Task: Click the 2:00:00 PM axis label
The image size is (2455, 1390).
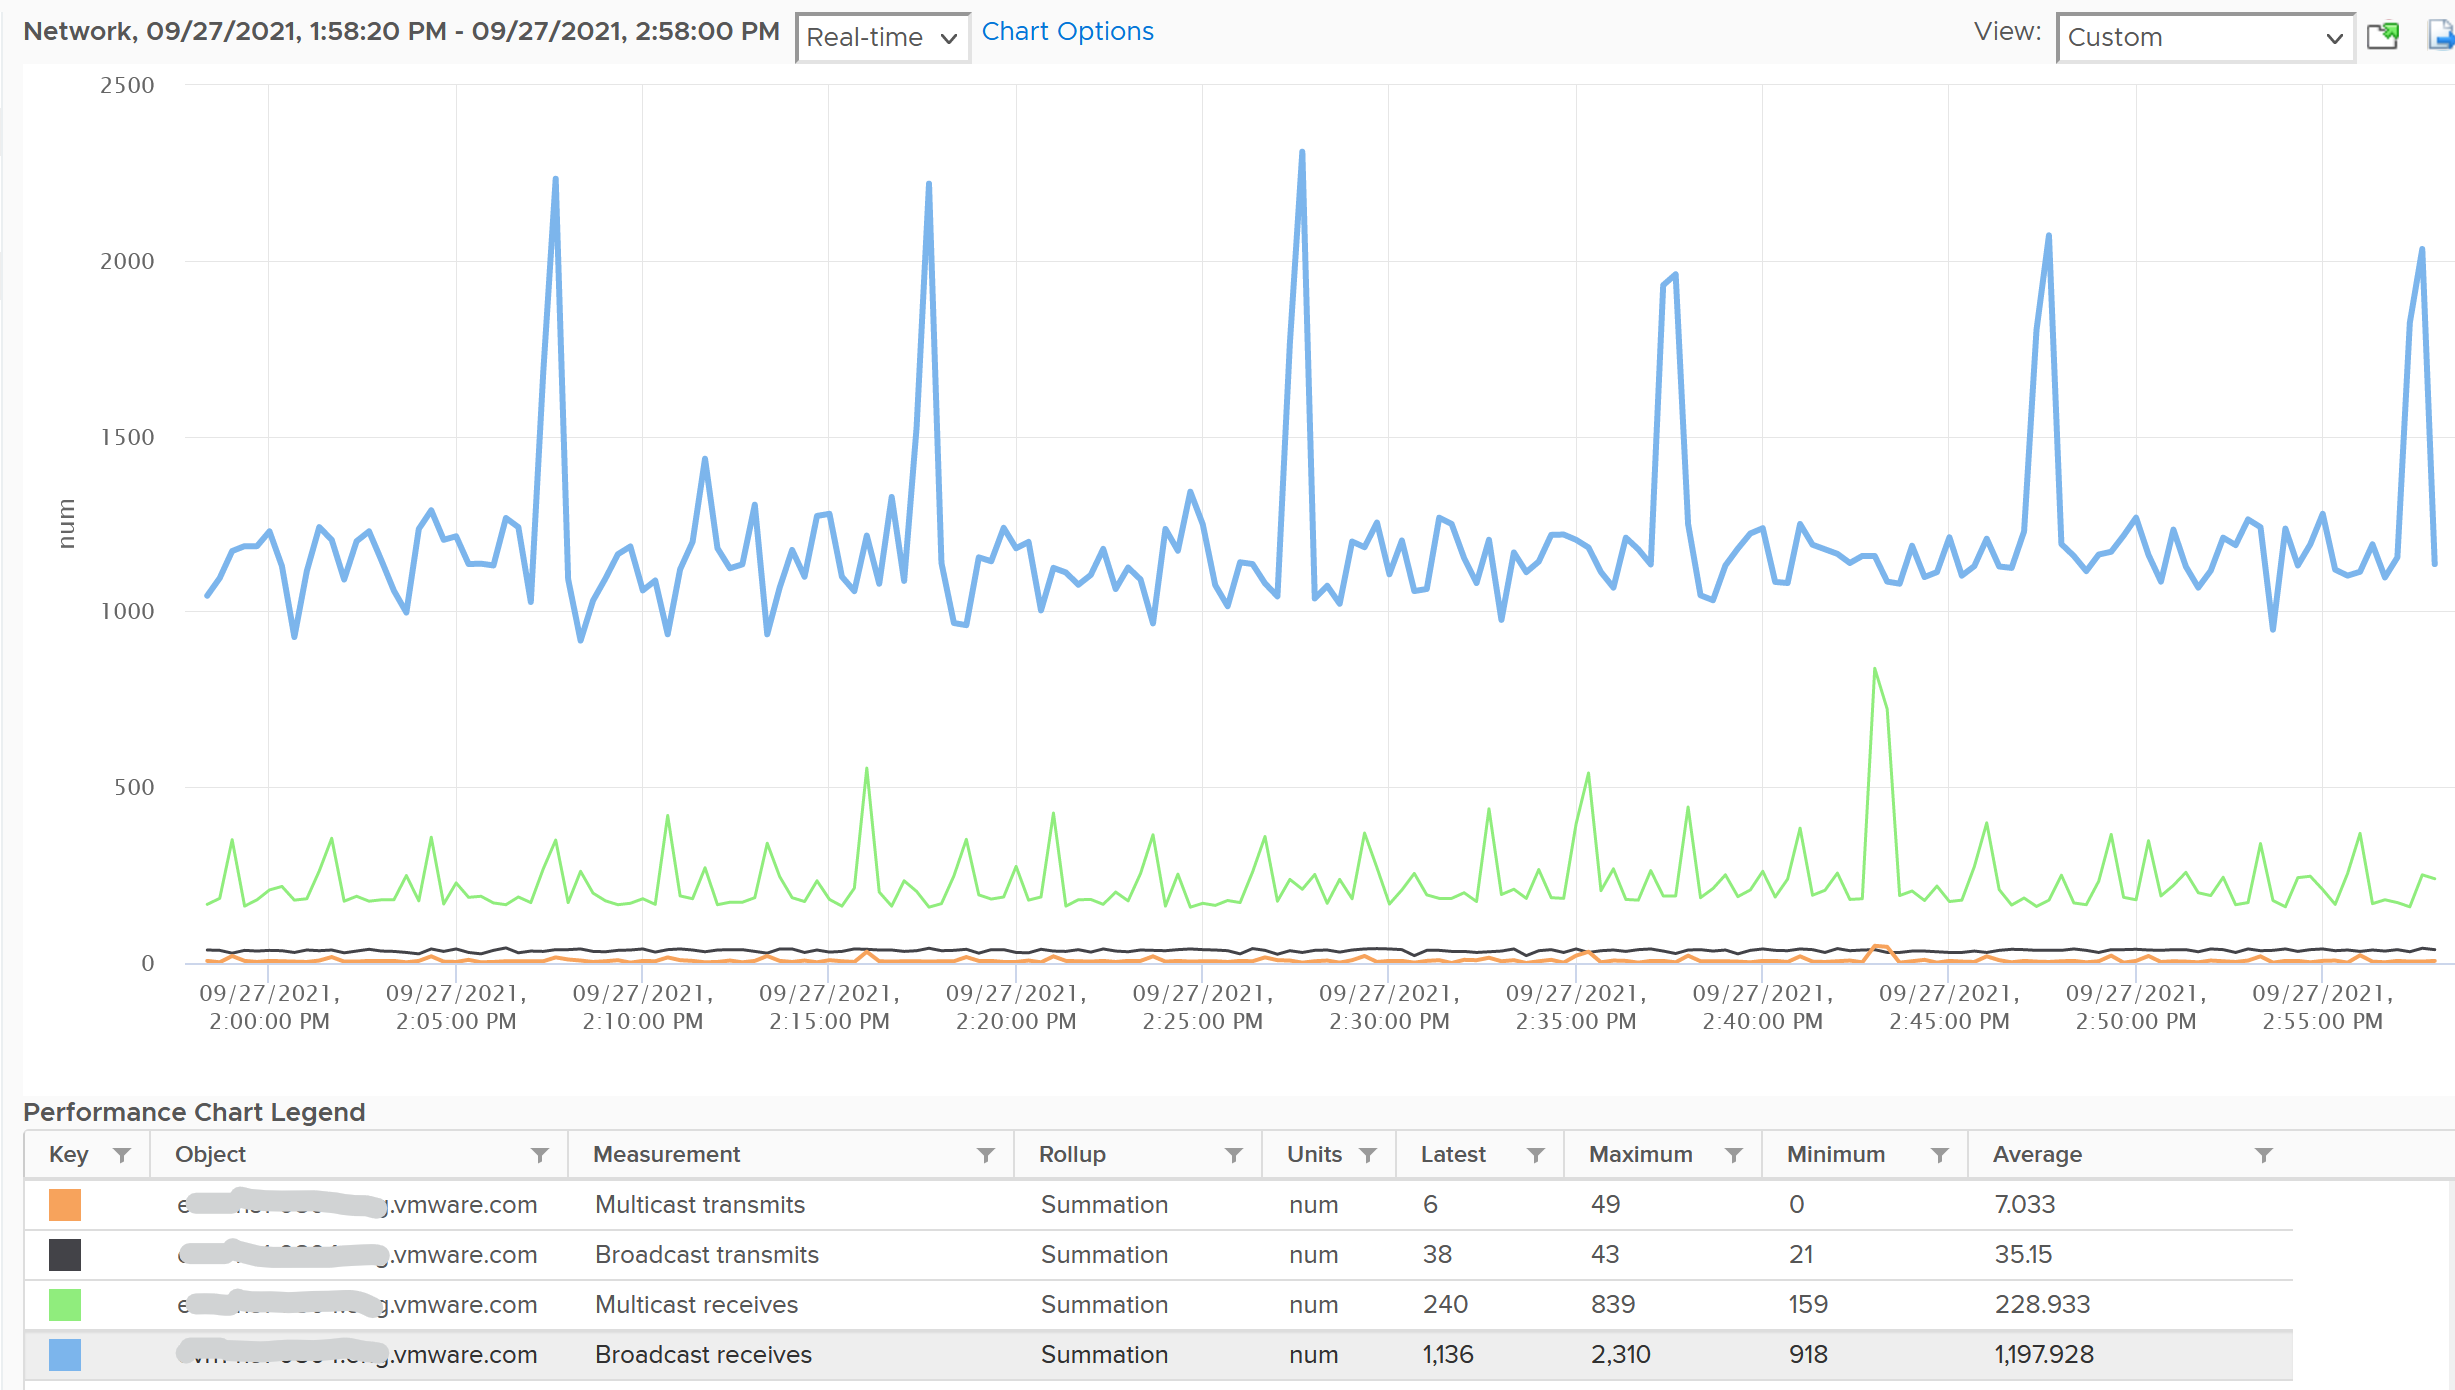Action: tap(269, 1007)
